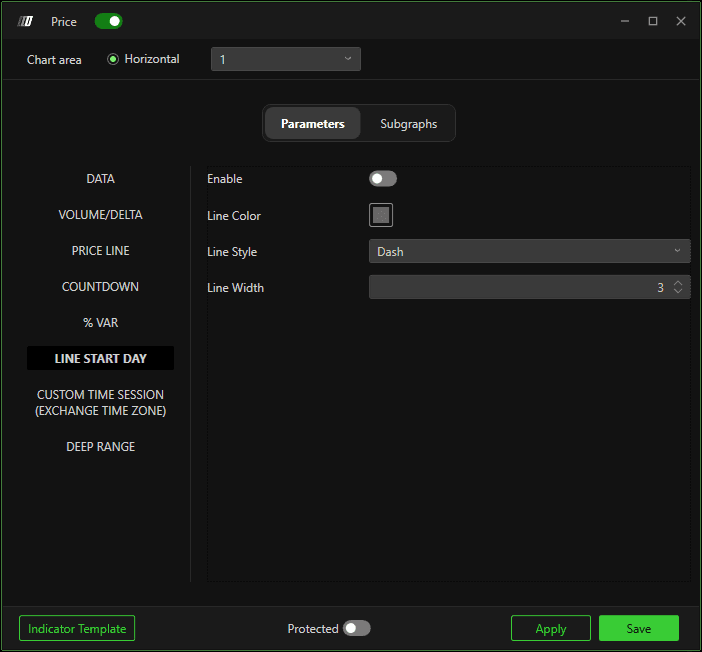Open the COUNTDOWN section
Image resolution: width=702 pixels, height=652 pixels.
[100, 287]
